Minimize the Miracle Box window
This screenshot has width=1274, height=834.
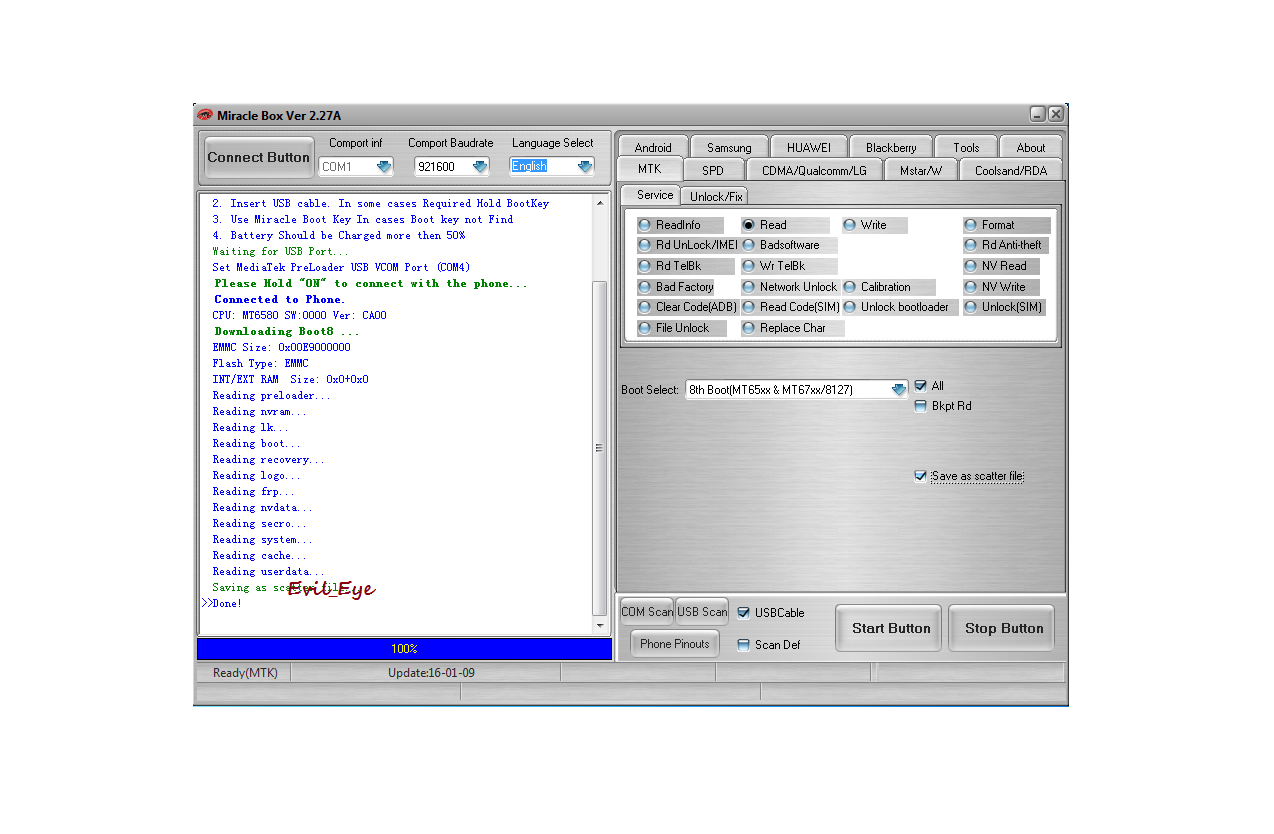tap(1038, 114)
